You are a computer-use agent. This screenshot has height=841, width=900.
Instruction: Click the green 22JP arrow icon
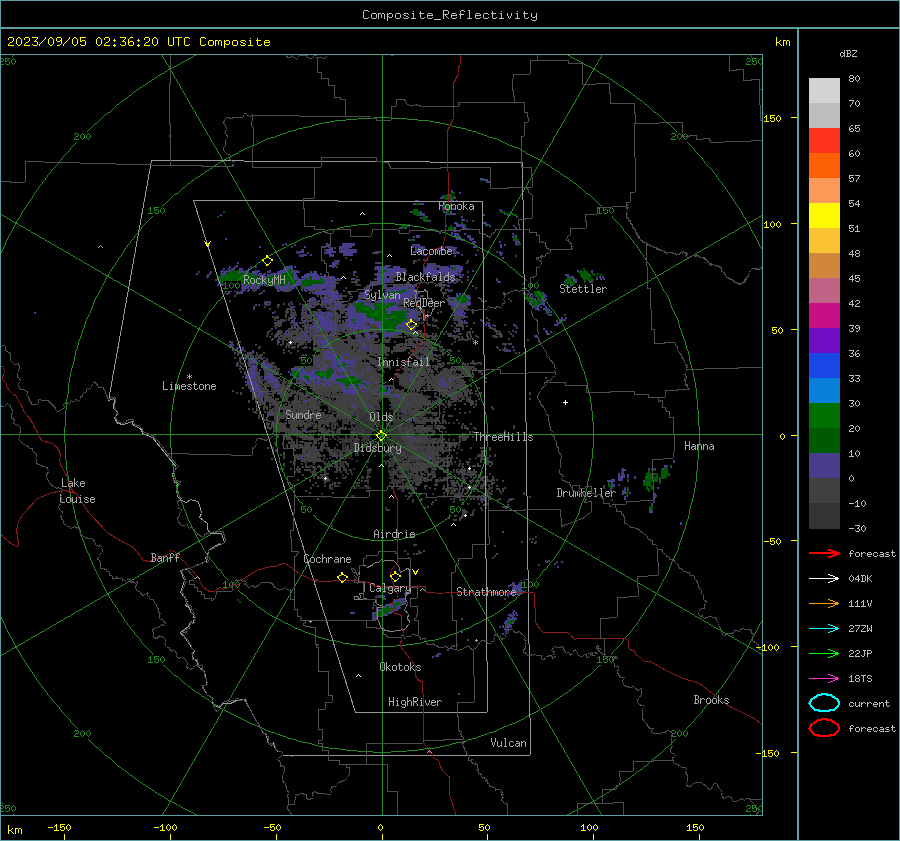(x=824, y=653)
